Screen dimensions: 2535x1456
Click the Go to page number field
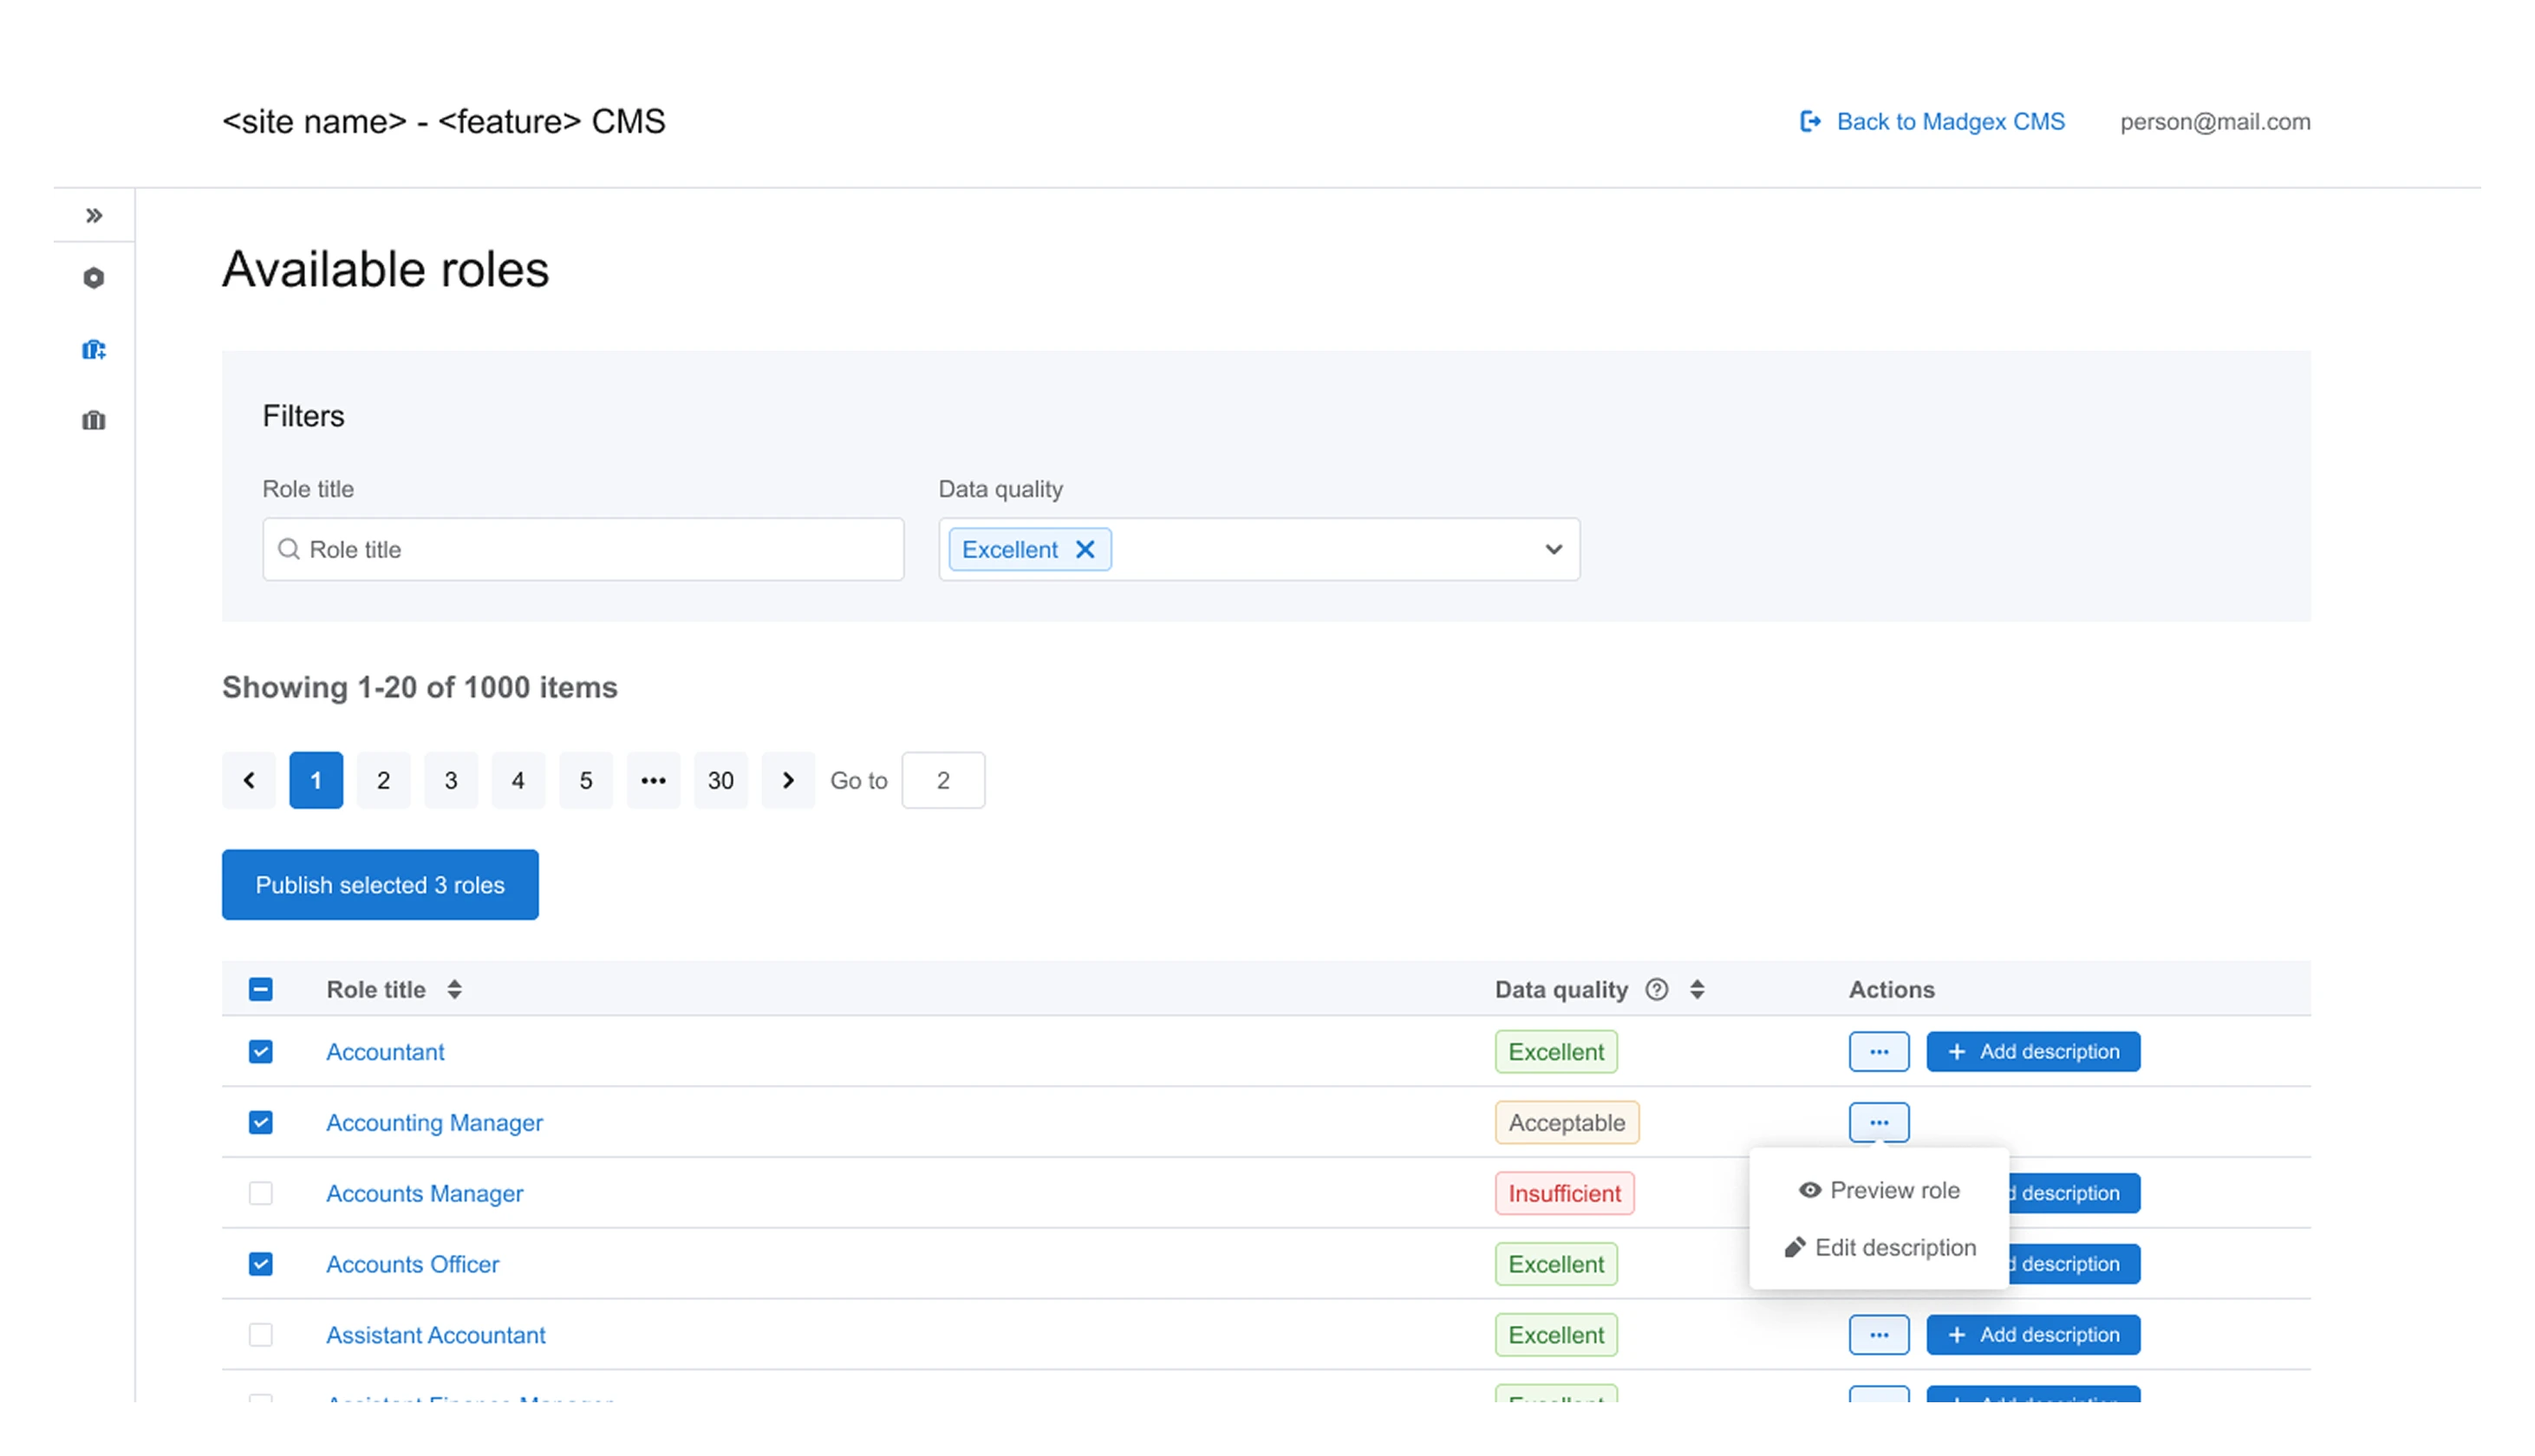pyautogui.click(x=943, y=780)
